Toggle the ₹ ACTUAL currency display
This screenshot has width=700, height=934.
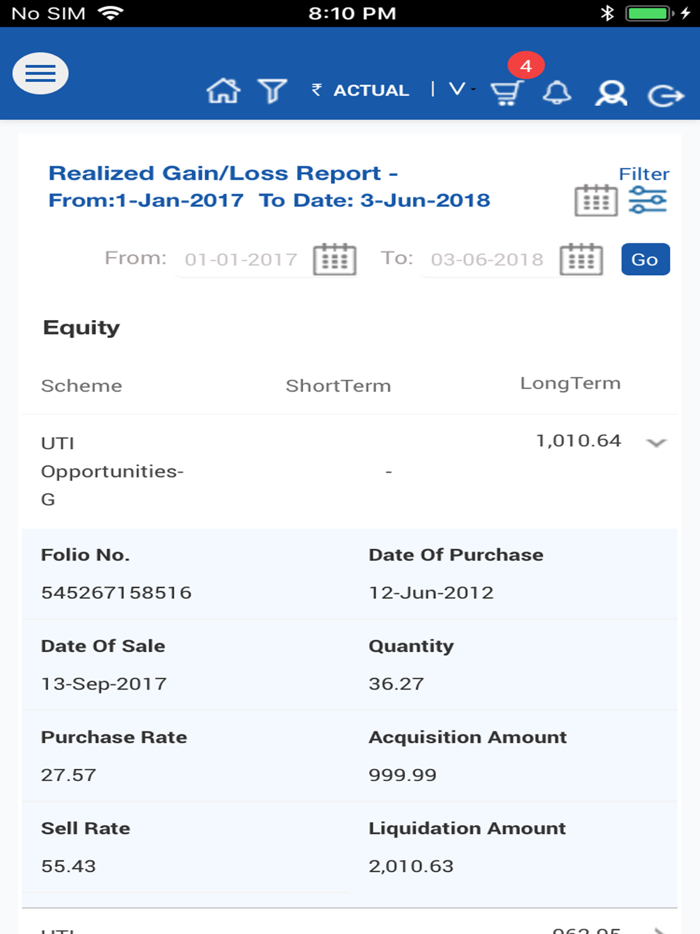(x=360, y=89)
